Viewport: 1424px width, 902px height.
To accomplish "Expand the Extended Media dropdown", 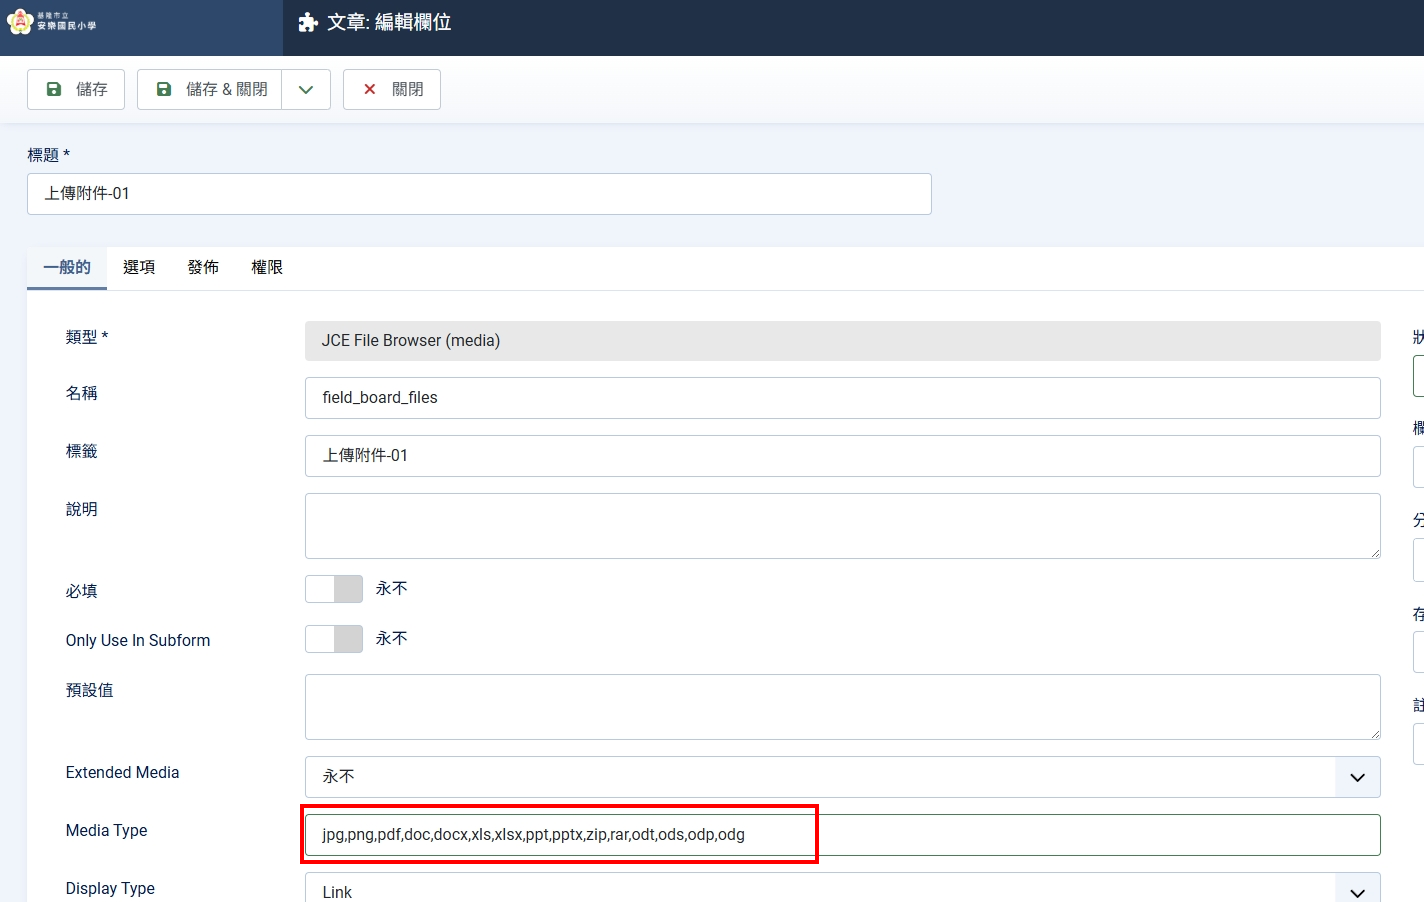I will click(x=1357, y=777).
